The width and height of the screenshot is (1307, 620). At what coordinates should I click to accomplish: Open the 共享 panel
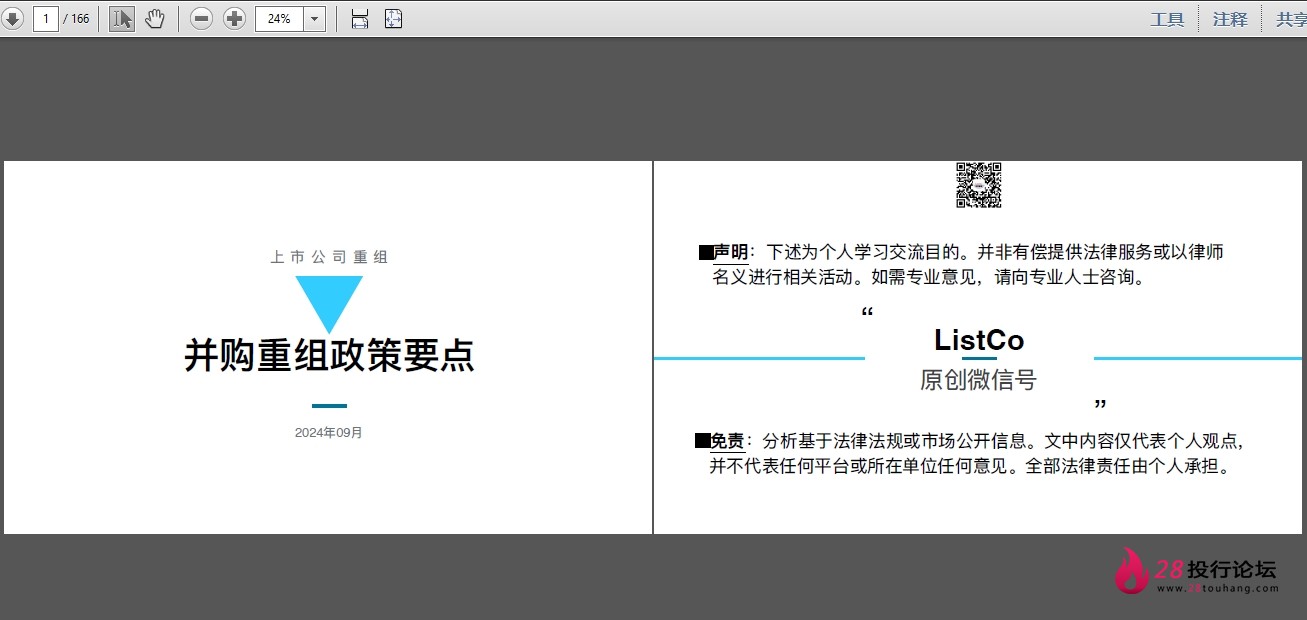(x=1291, y=19)
